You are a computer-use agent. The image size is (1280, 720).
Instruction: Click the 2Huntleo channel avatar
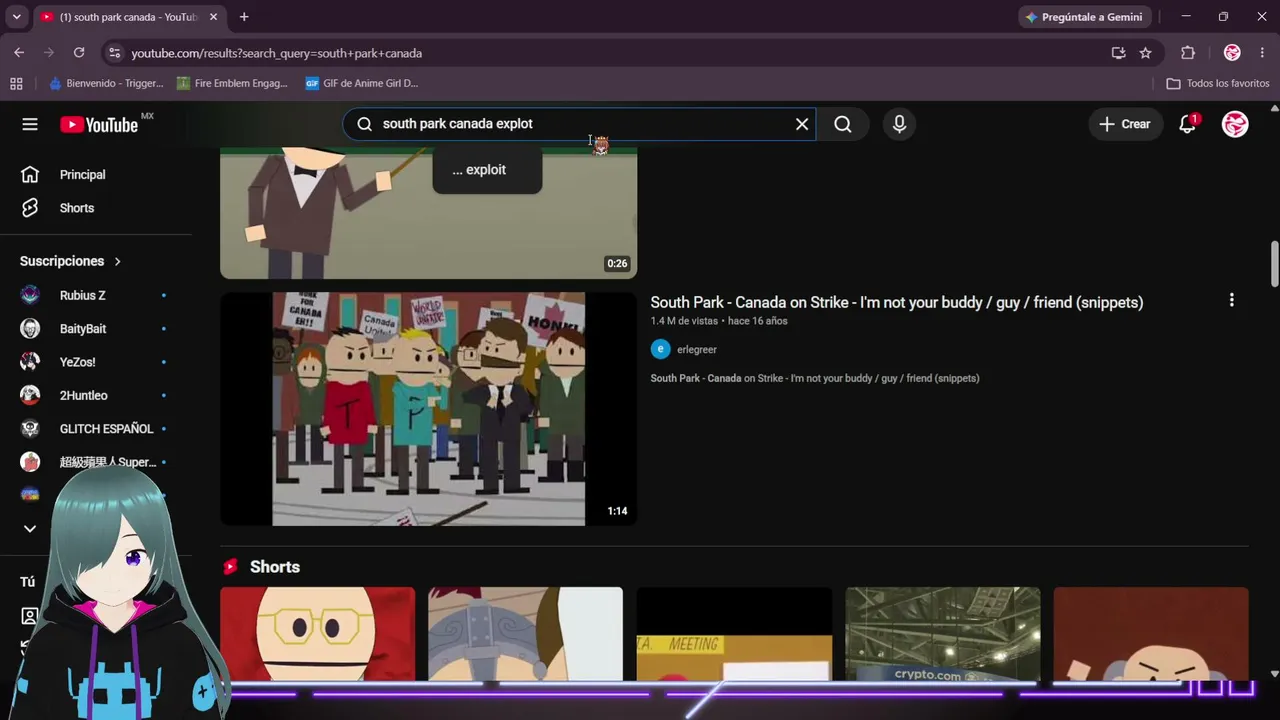tap(30, 395)
